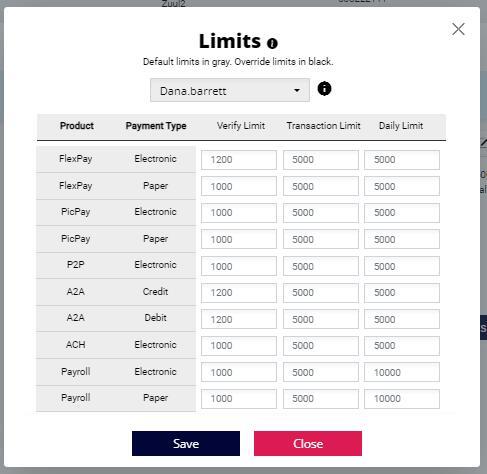
Task: Select Payroll Paper daily limit field
Action: 402,399
